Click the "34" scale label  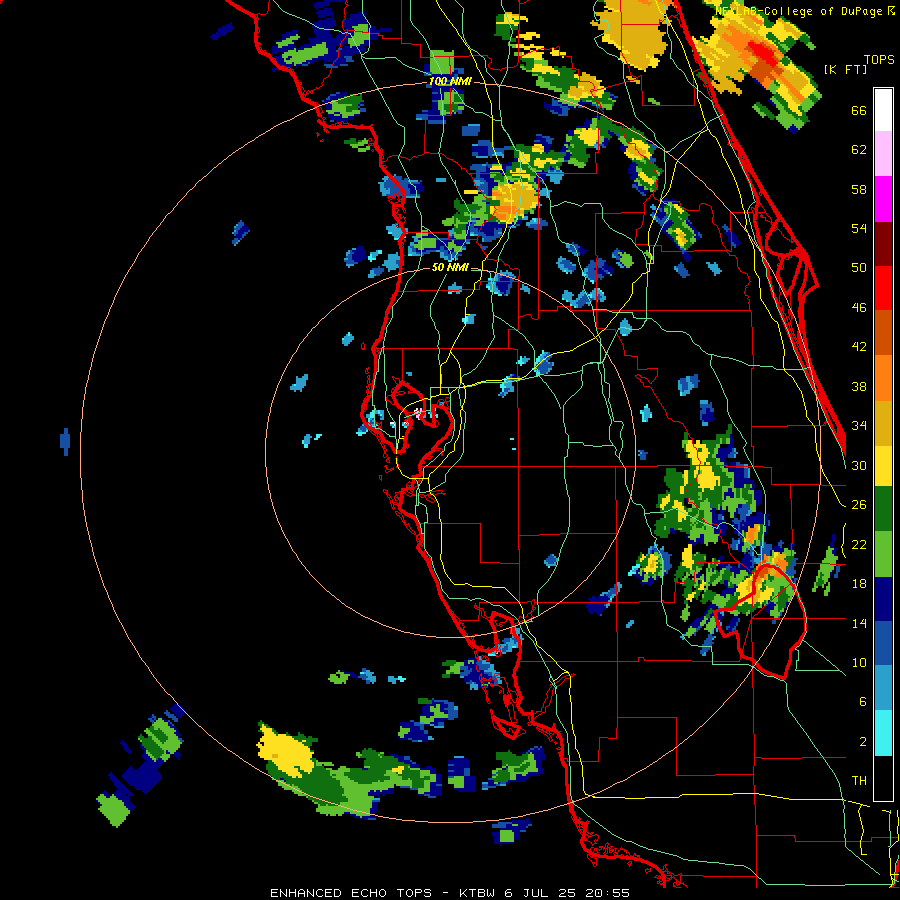tap(859, 425)
